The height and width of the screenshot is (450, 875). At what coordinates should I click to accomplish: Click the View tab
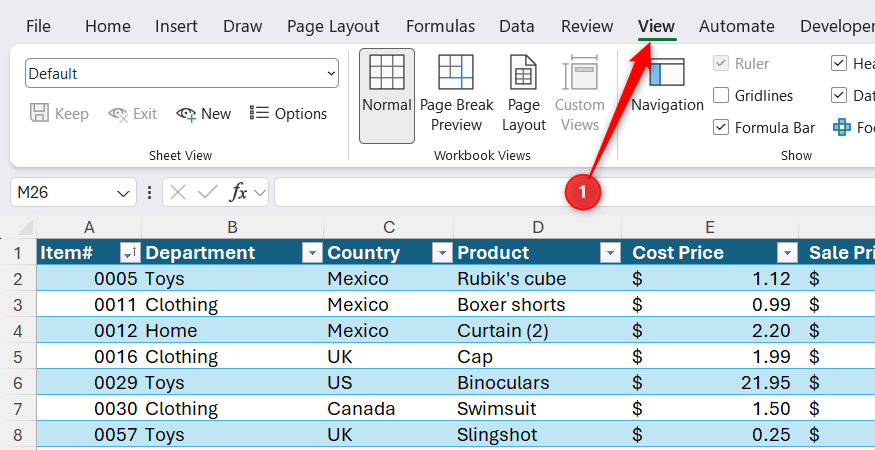click(657, 26)
